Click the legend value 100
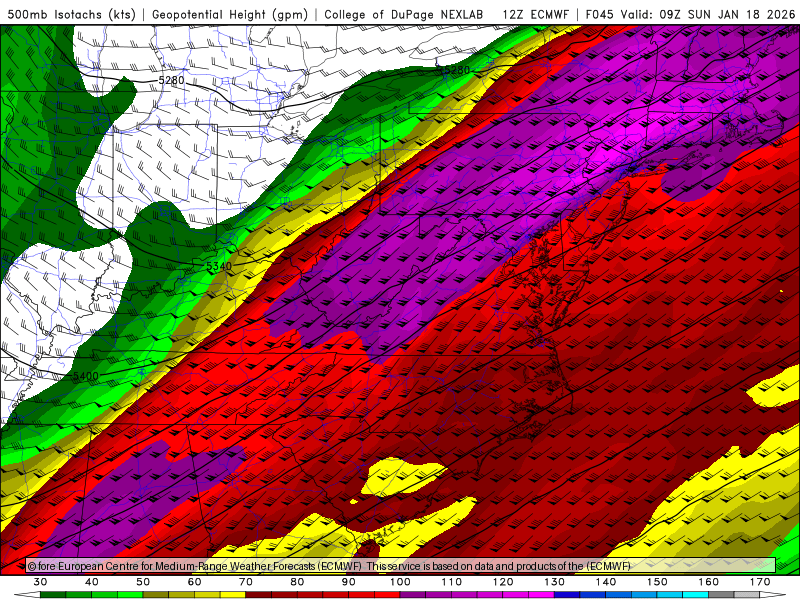The width and height of the screenshot is (800, 600). click(401, 582)
